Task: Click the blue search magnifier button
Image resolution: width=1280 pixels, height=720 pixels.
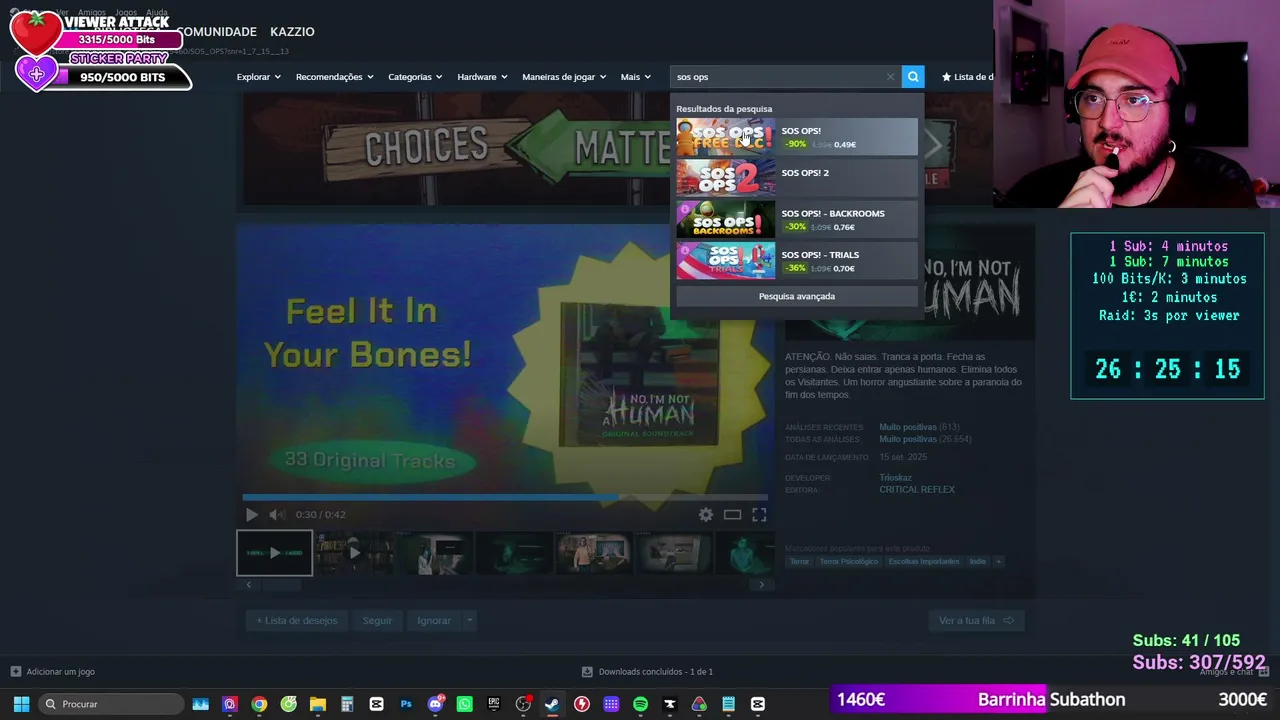Action: click(x=913, y=77)
